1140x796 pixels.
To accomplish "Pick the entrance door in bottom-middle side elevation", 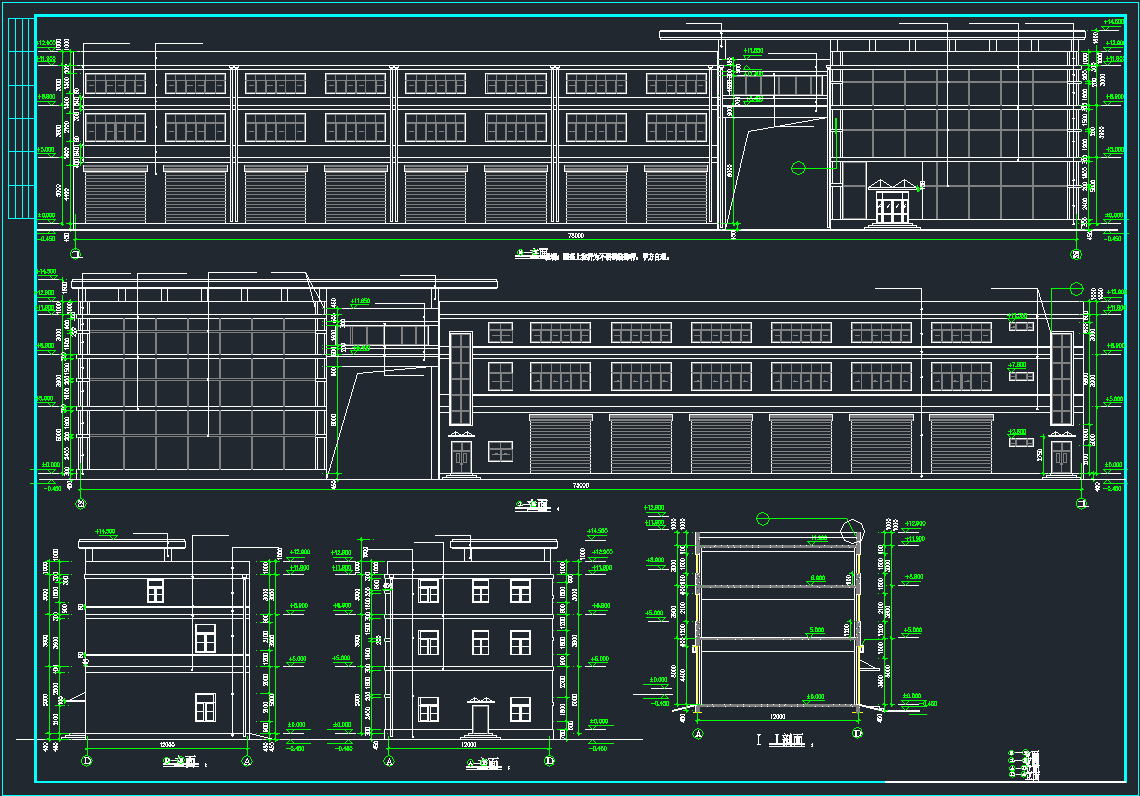I will tap(479, 717).
